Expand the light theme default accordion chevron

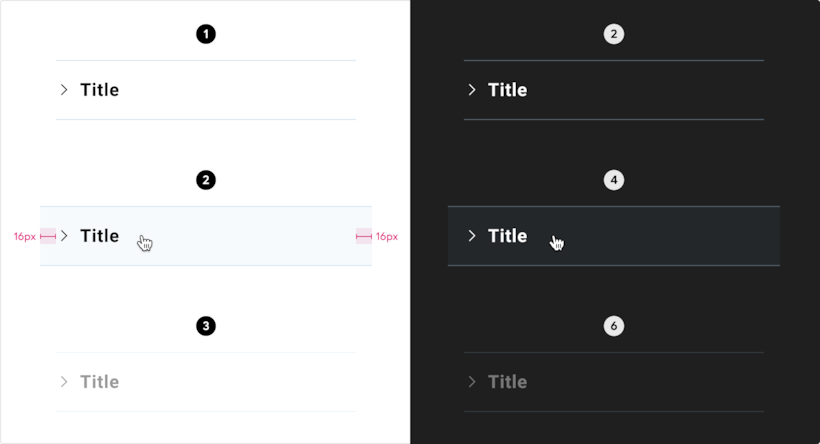coord(64,90)
